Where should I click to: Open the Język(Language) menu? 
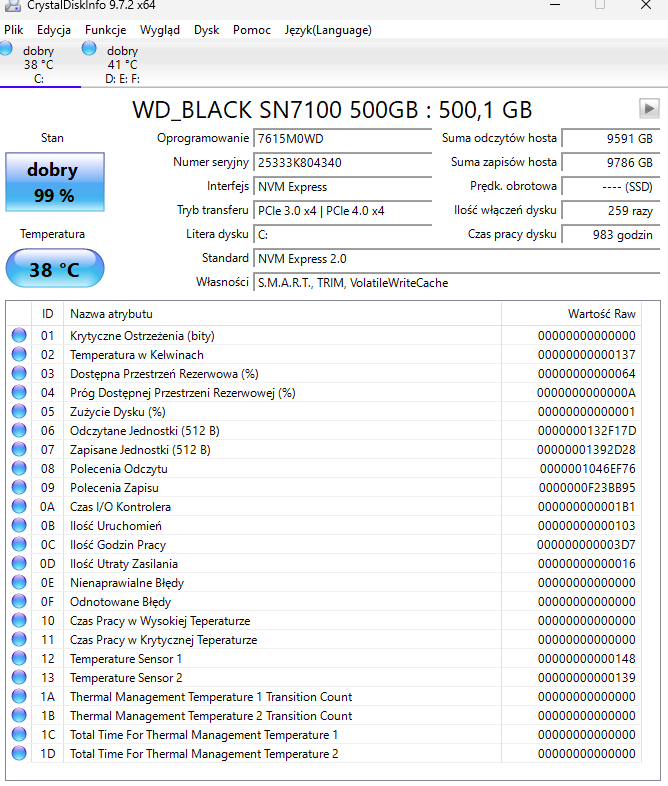point(328,30)
